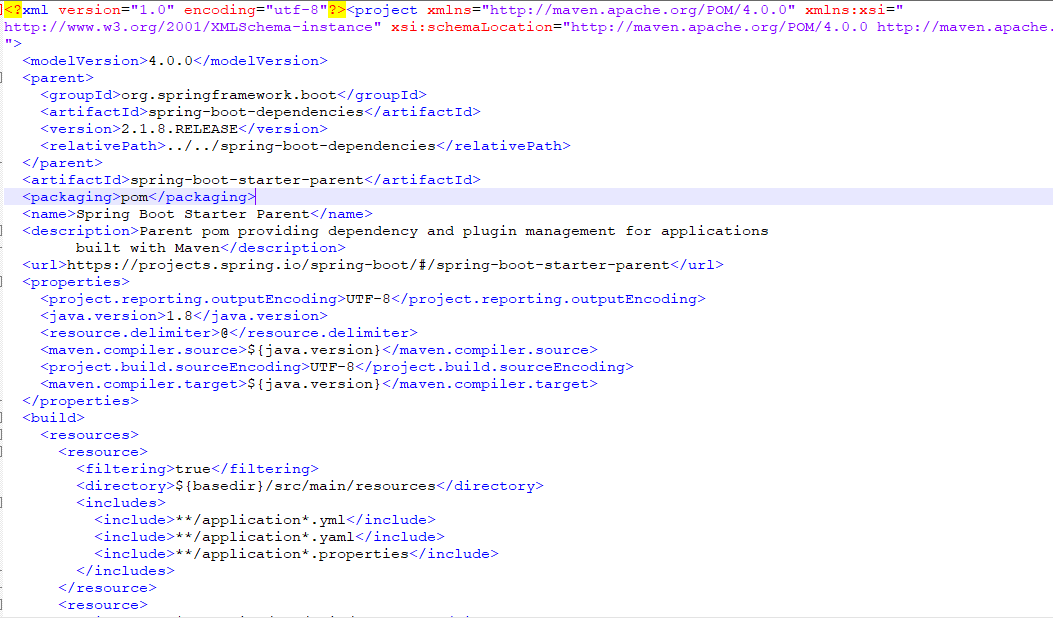Click the filtering true value

pos(193,469)
